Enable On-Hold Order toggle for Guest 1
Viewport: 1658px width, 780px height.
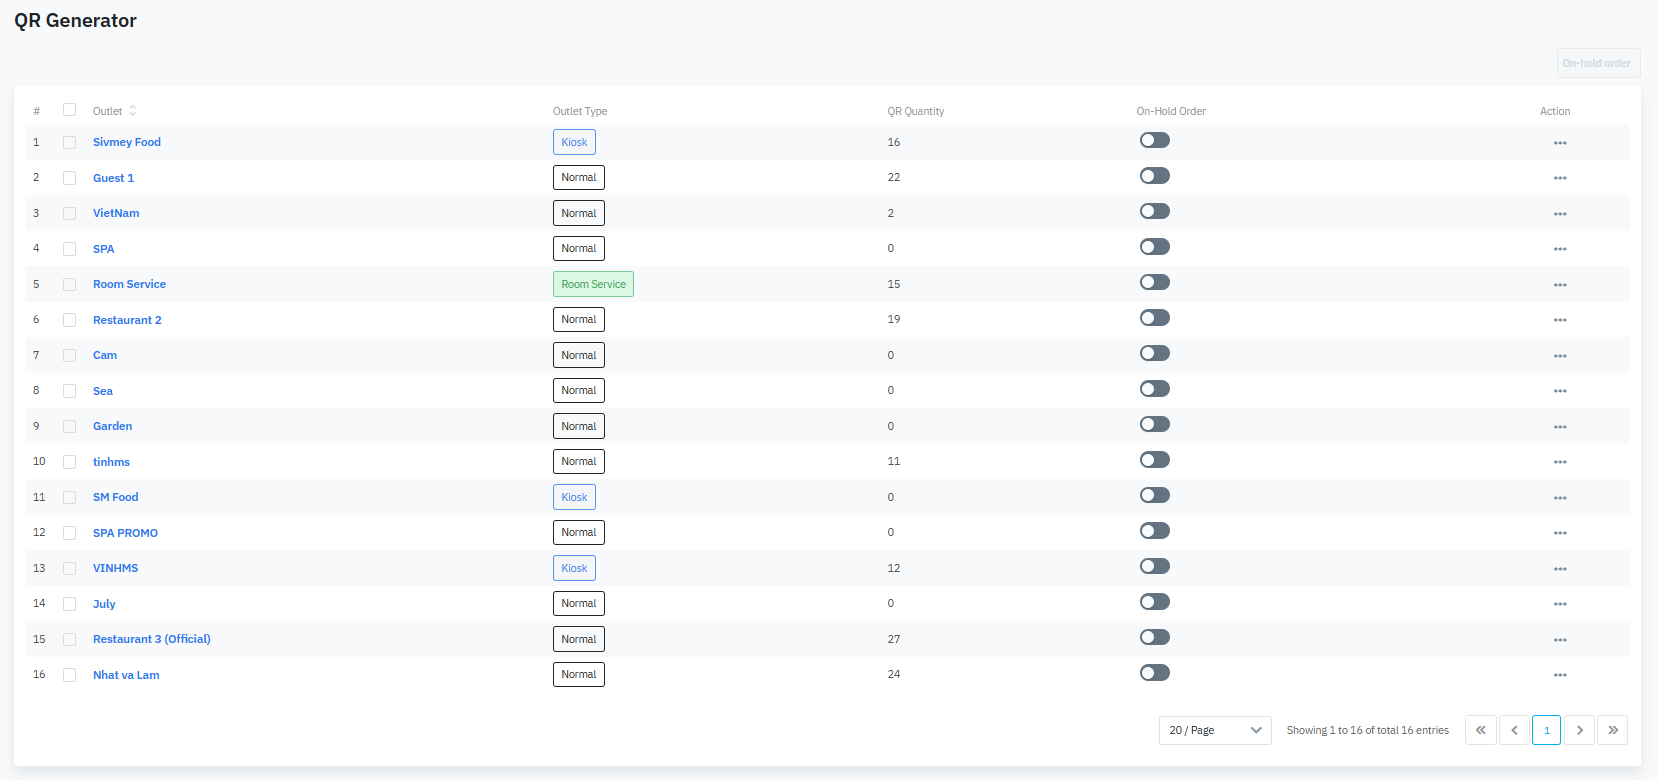[x=1154, y=176]
